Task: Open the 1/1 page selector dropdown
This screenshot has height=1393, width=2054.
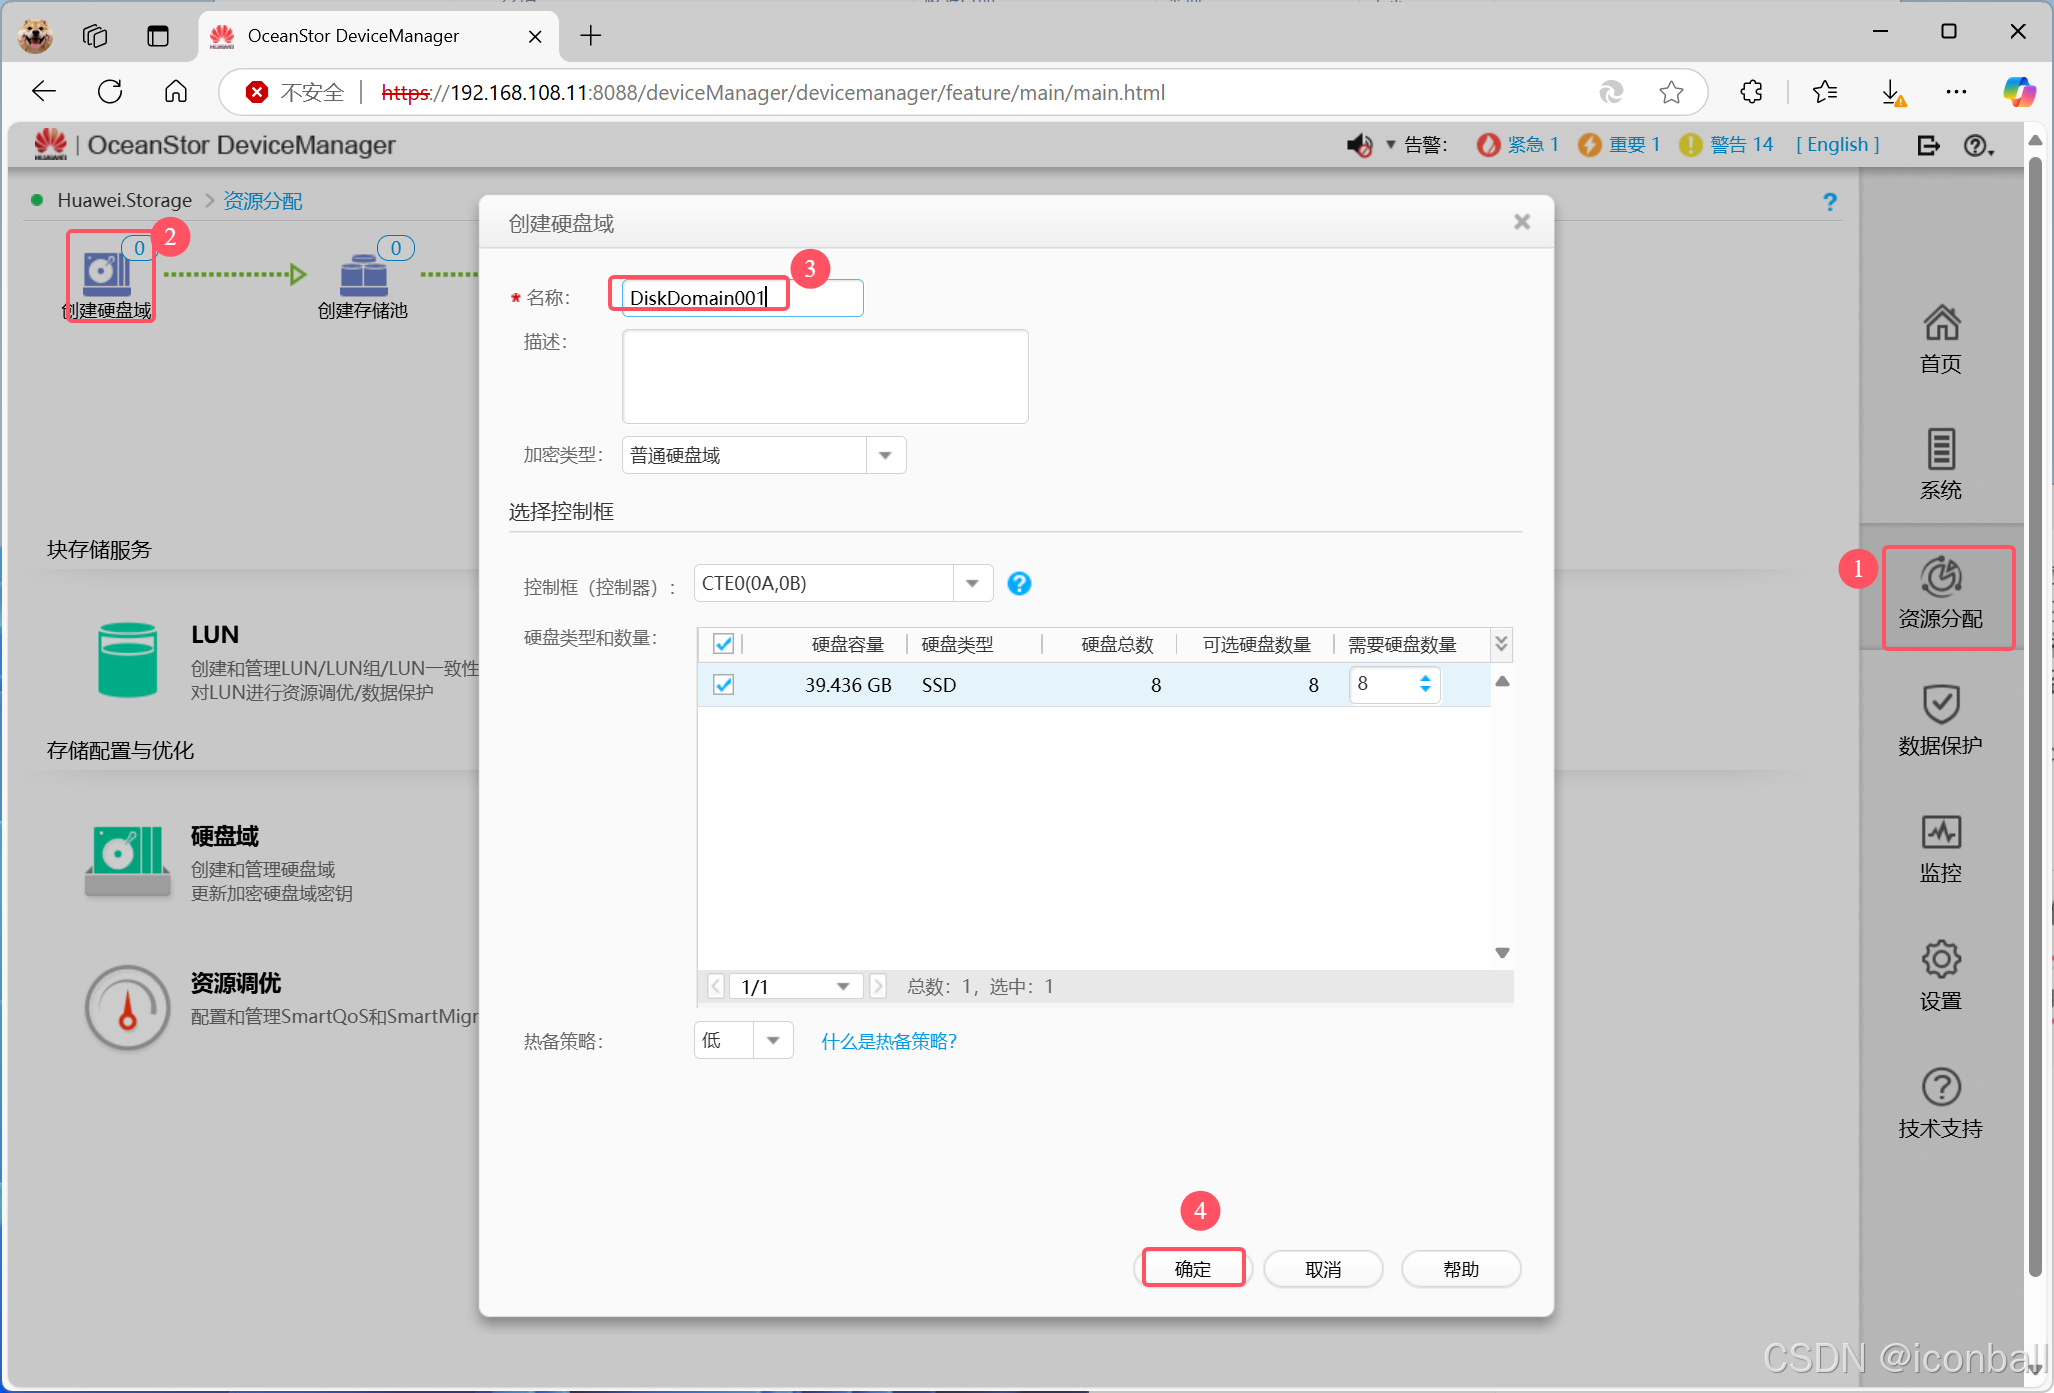Action: [843, 987]
